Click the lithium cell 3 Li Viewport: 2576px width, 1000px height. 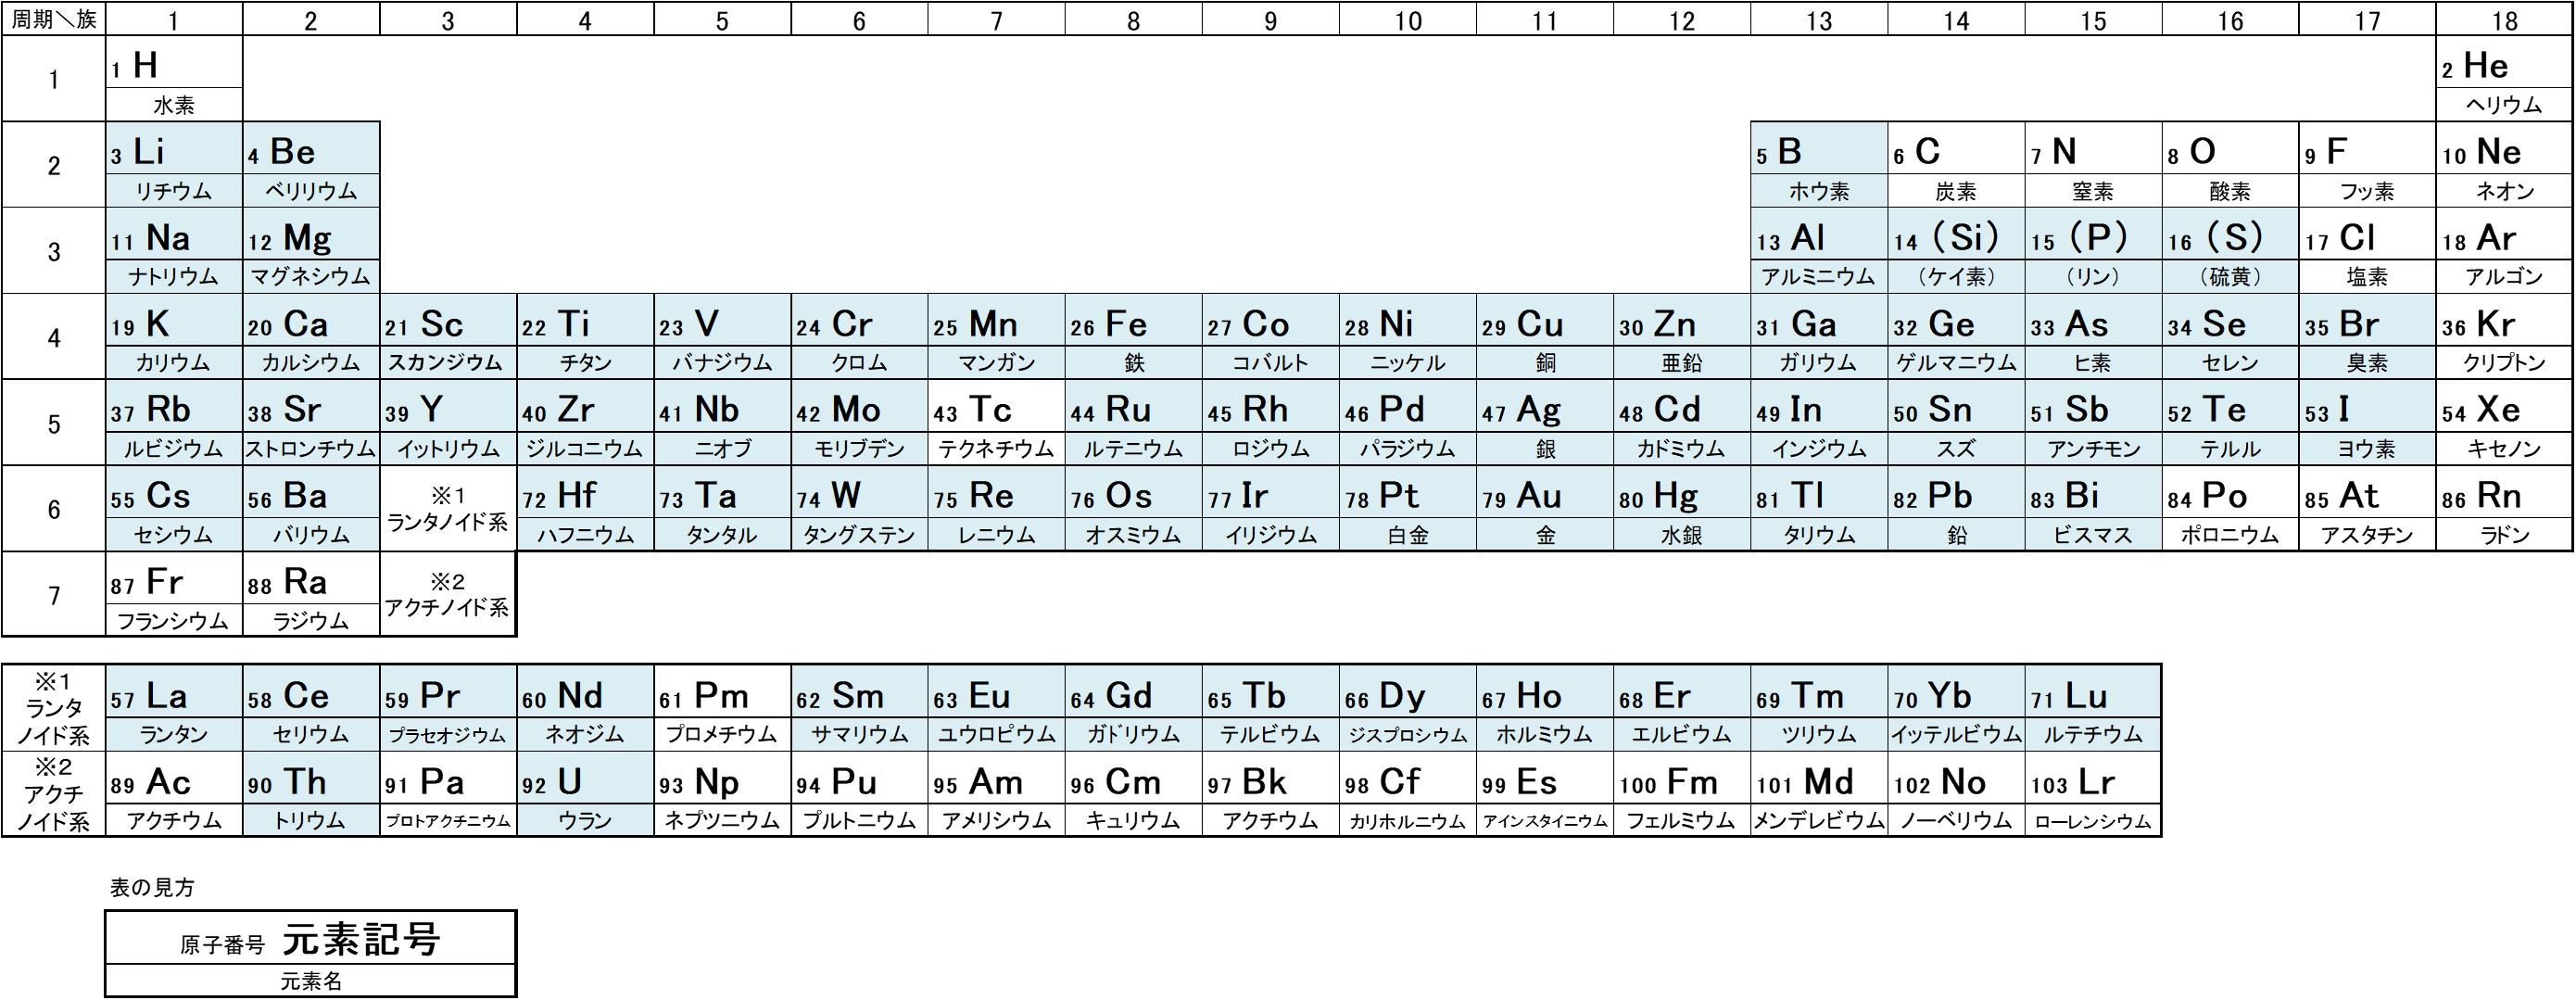tap(174, 165)
